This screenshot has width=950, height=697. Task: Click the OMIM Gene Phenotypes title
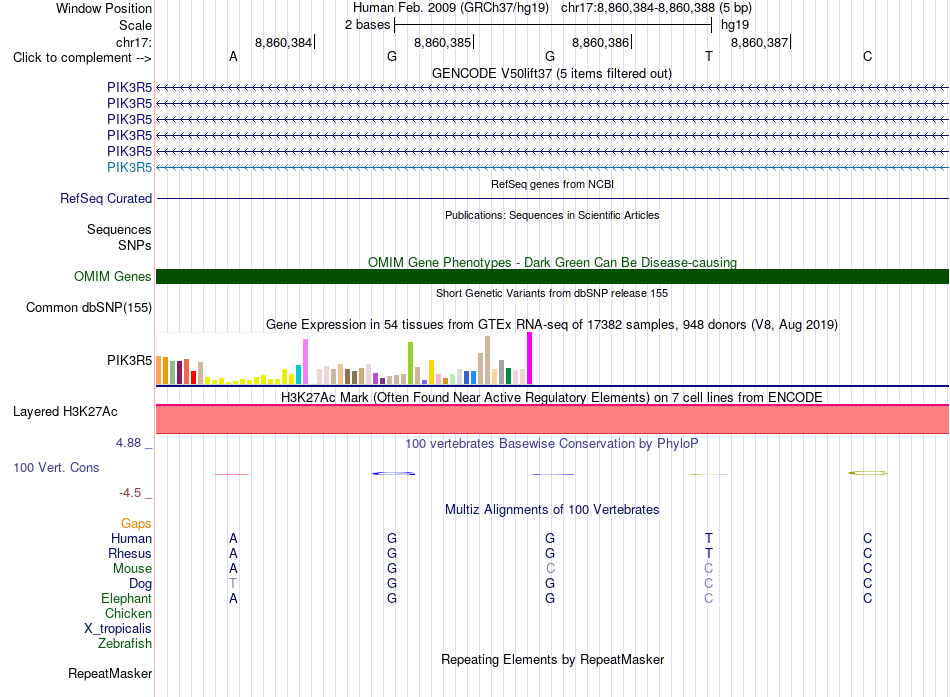(x=552, y=262)
